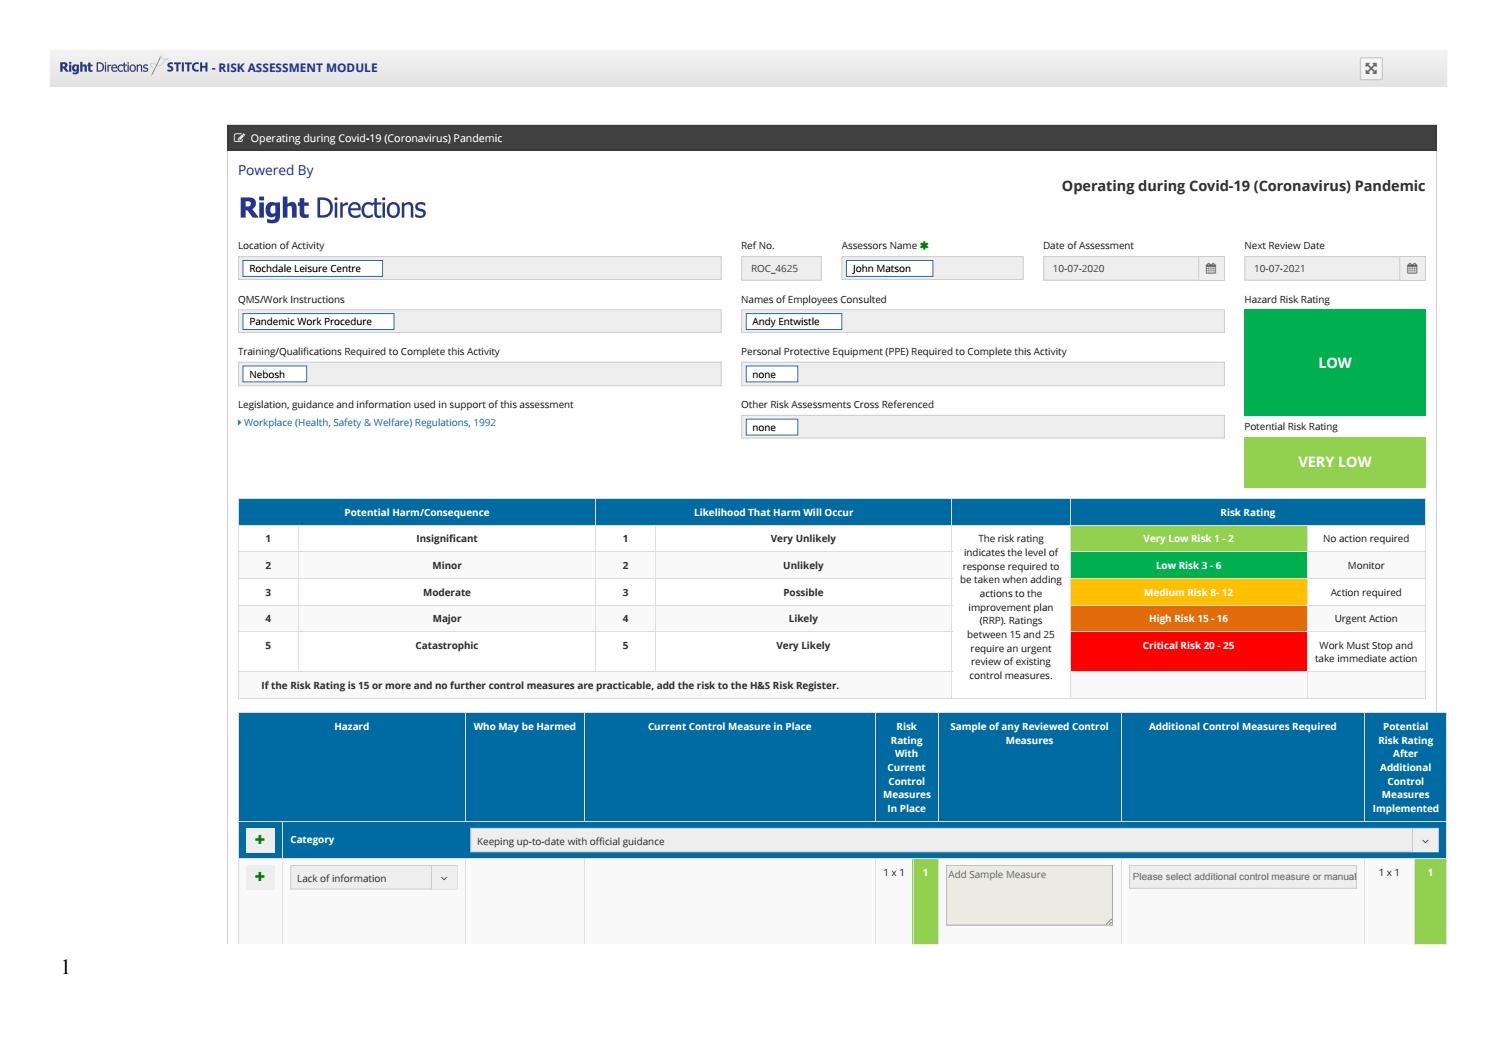This screenshot has height=1058, width=1497.
Task: Expand the Workplace Regulations 1992 legislation link
Action: (x=369, y=423)
